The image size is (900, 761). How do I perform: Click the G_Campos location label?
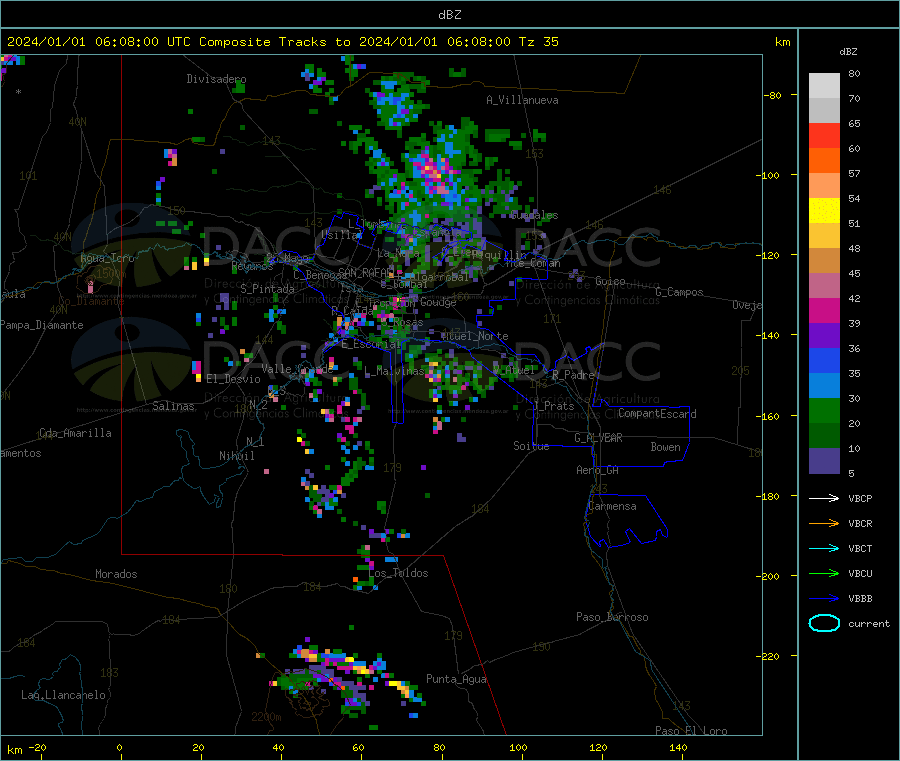679,292
